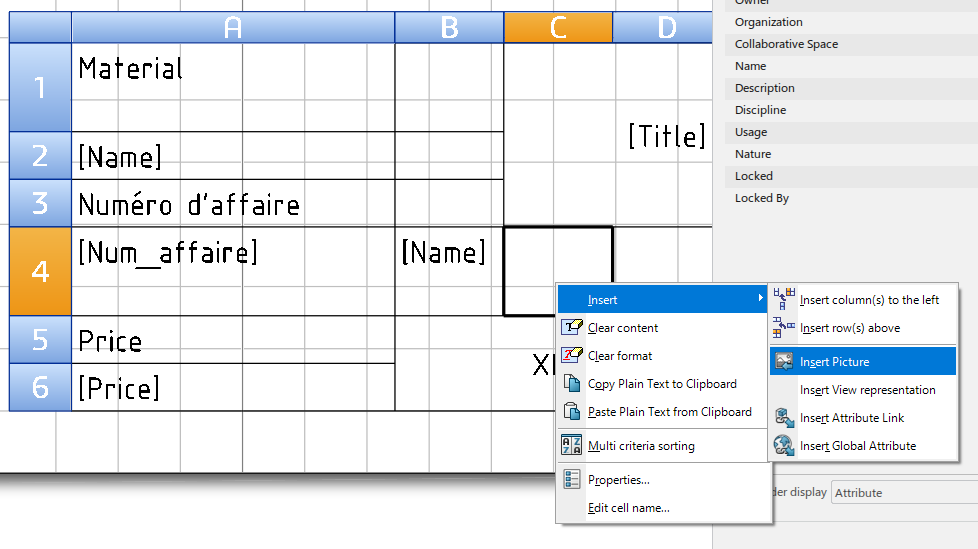
Task: Select row 4 header
Action: pyautogui.click(x=40, y=271)
